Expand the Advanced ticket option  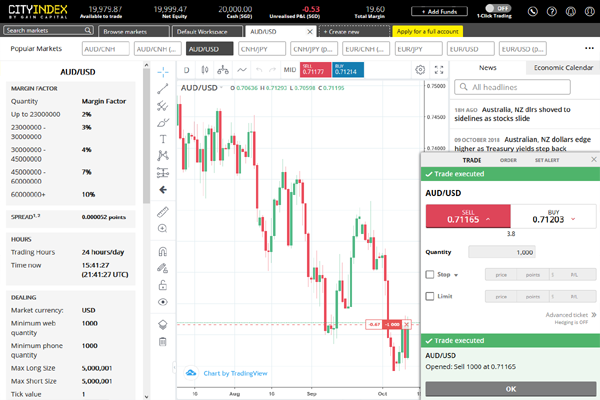tap(571, 315)
